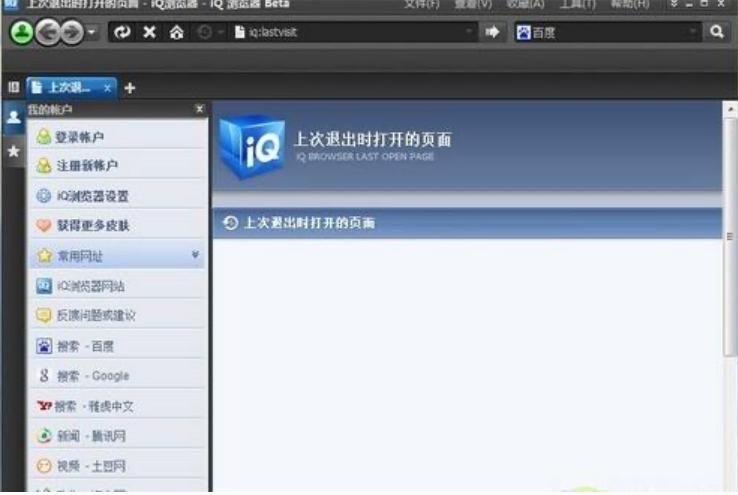Click the Go arrow button

pos(492,32)
